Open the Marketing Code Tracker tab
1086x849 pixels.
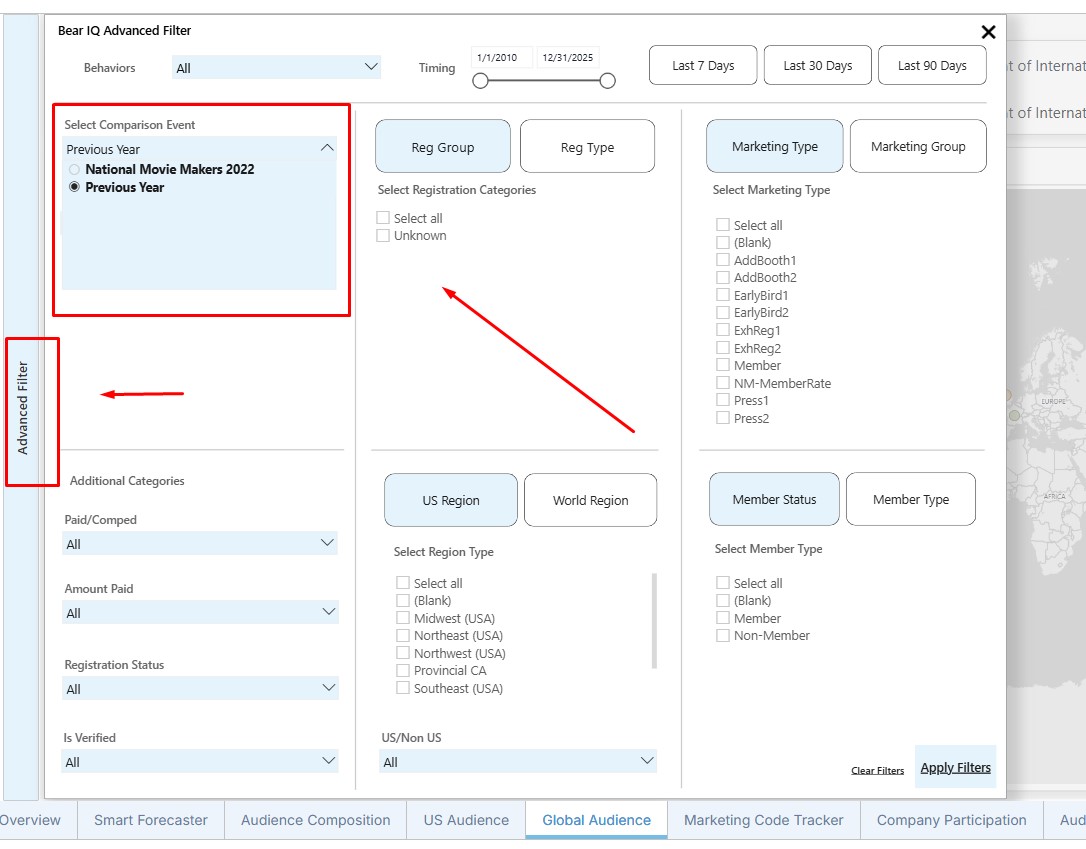pyautogui.click(x=764, y=820)
